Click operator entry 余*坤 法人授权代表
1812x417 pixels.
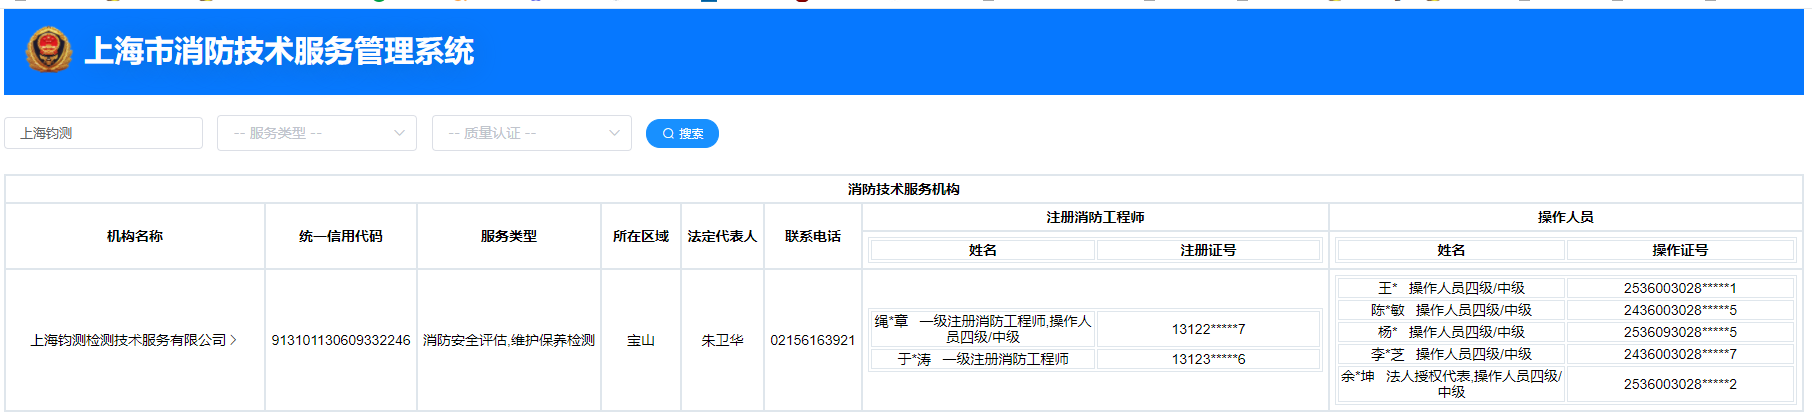[1451, 384]
